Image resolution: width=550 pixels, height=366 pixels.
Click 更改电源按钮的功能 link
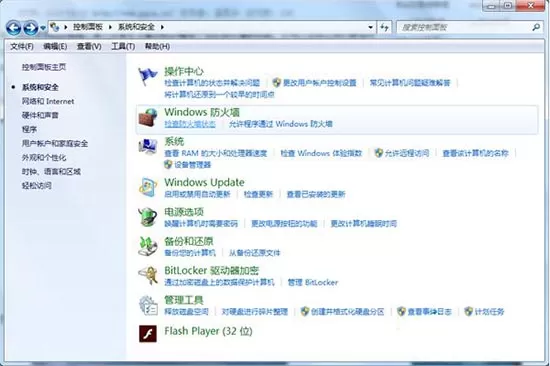coord(284,224)
